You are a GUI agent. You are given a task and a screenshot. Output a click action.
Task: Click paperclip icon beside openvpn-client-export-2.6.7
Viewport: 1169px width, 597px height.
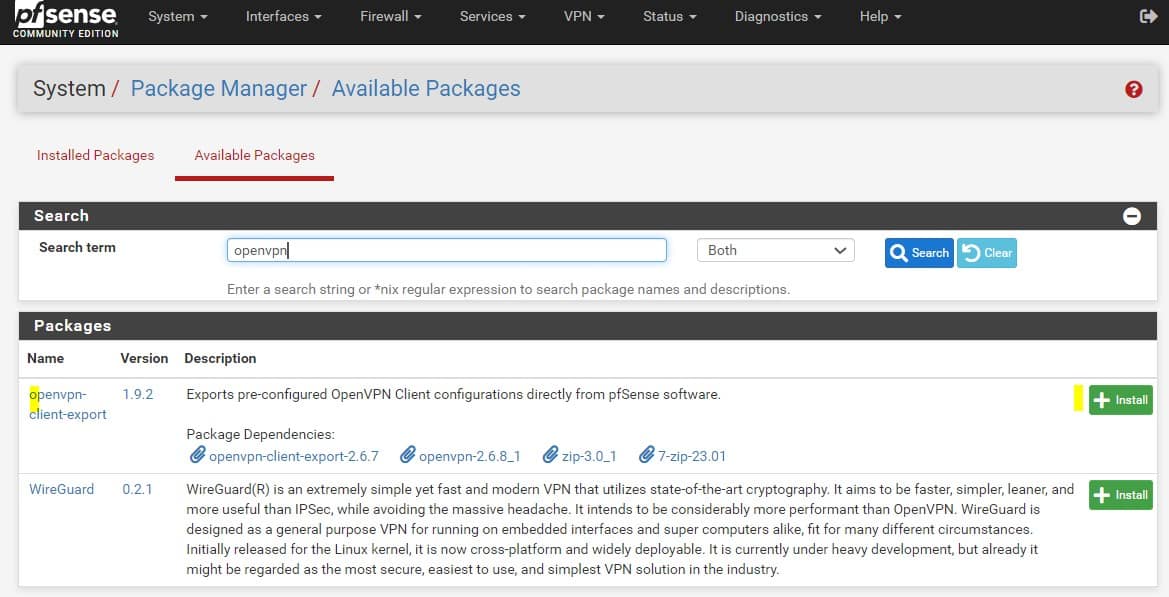point(198,455)
